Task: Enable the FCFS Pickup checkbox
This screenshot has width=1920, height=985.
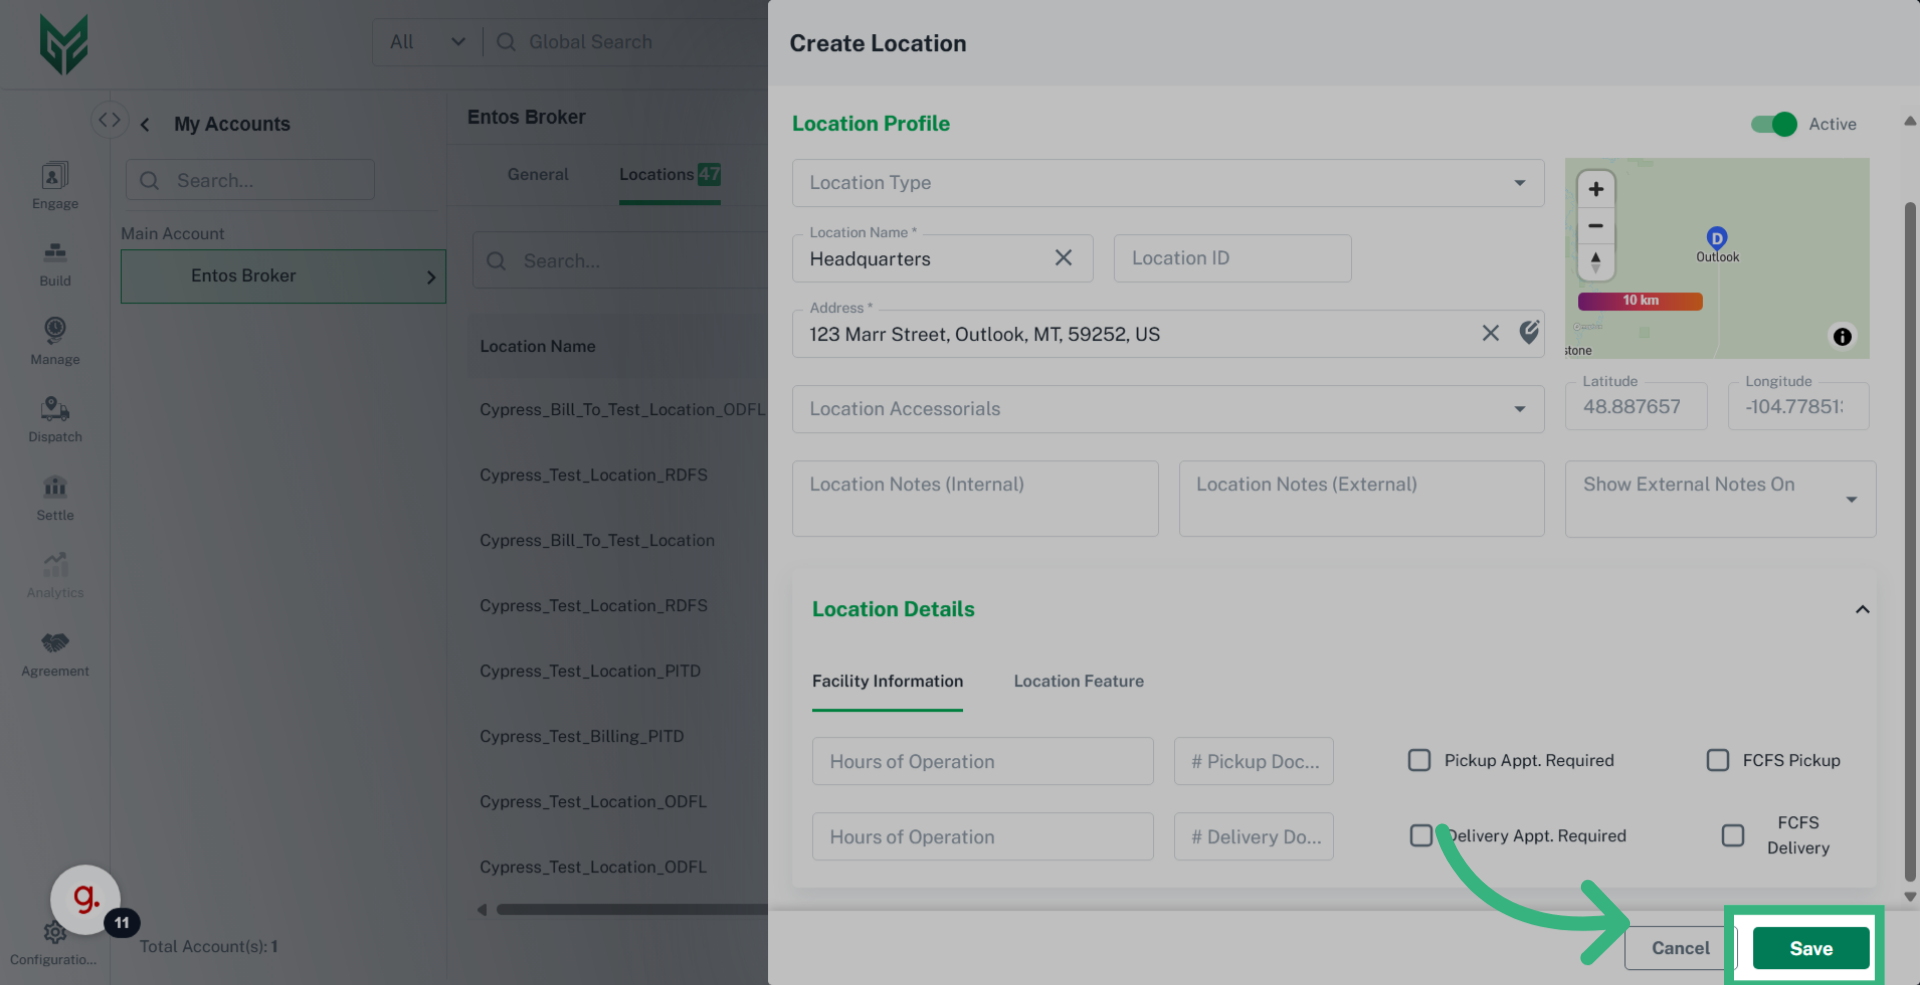Action: pos(1717,760)
